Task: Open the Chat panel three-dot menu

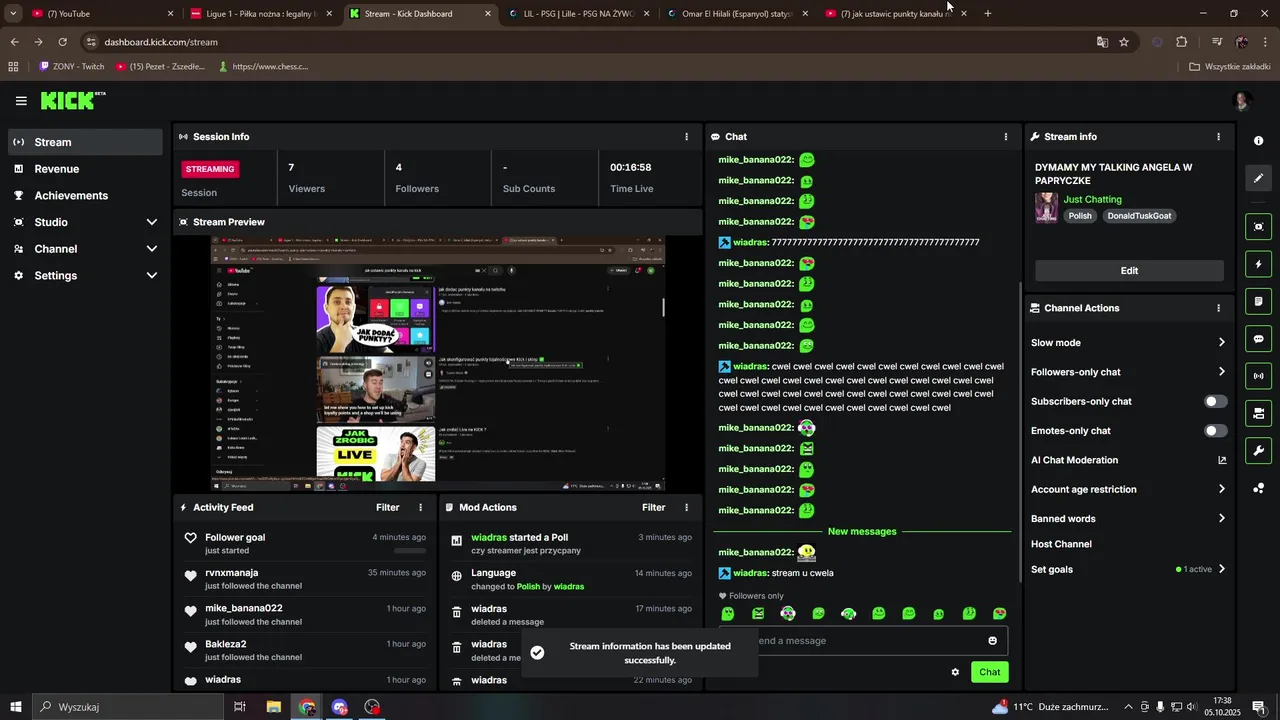Action: [x=1006, y=137]
